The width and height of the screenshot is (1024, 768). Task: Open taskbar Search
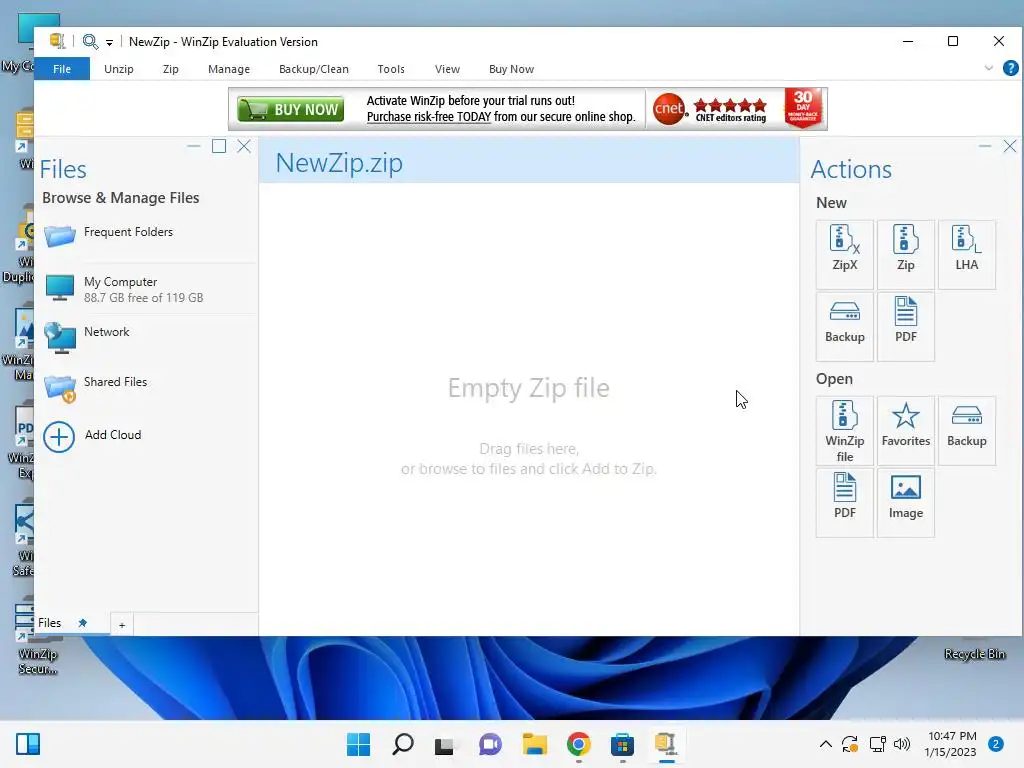tap(402, 744)
